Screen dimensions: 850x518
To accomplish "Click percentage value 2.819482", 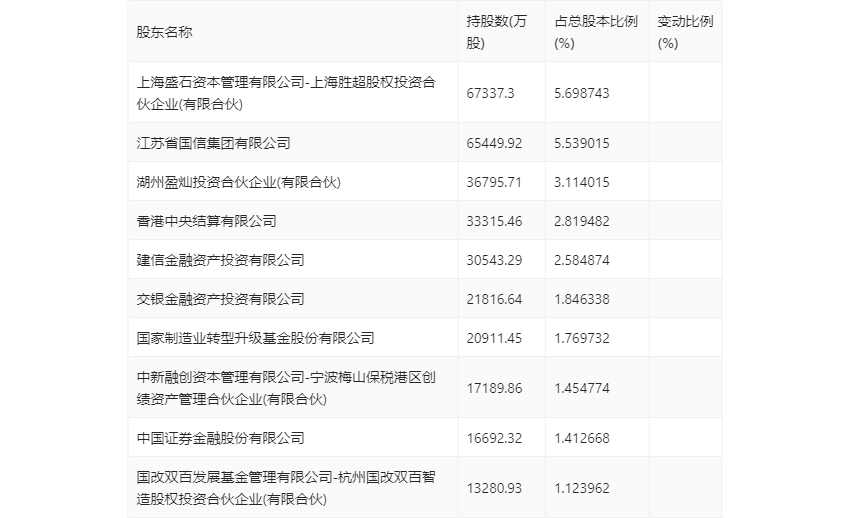I will (x=582, y=221).
